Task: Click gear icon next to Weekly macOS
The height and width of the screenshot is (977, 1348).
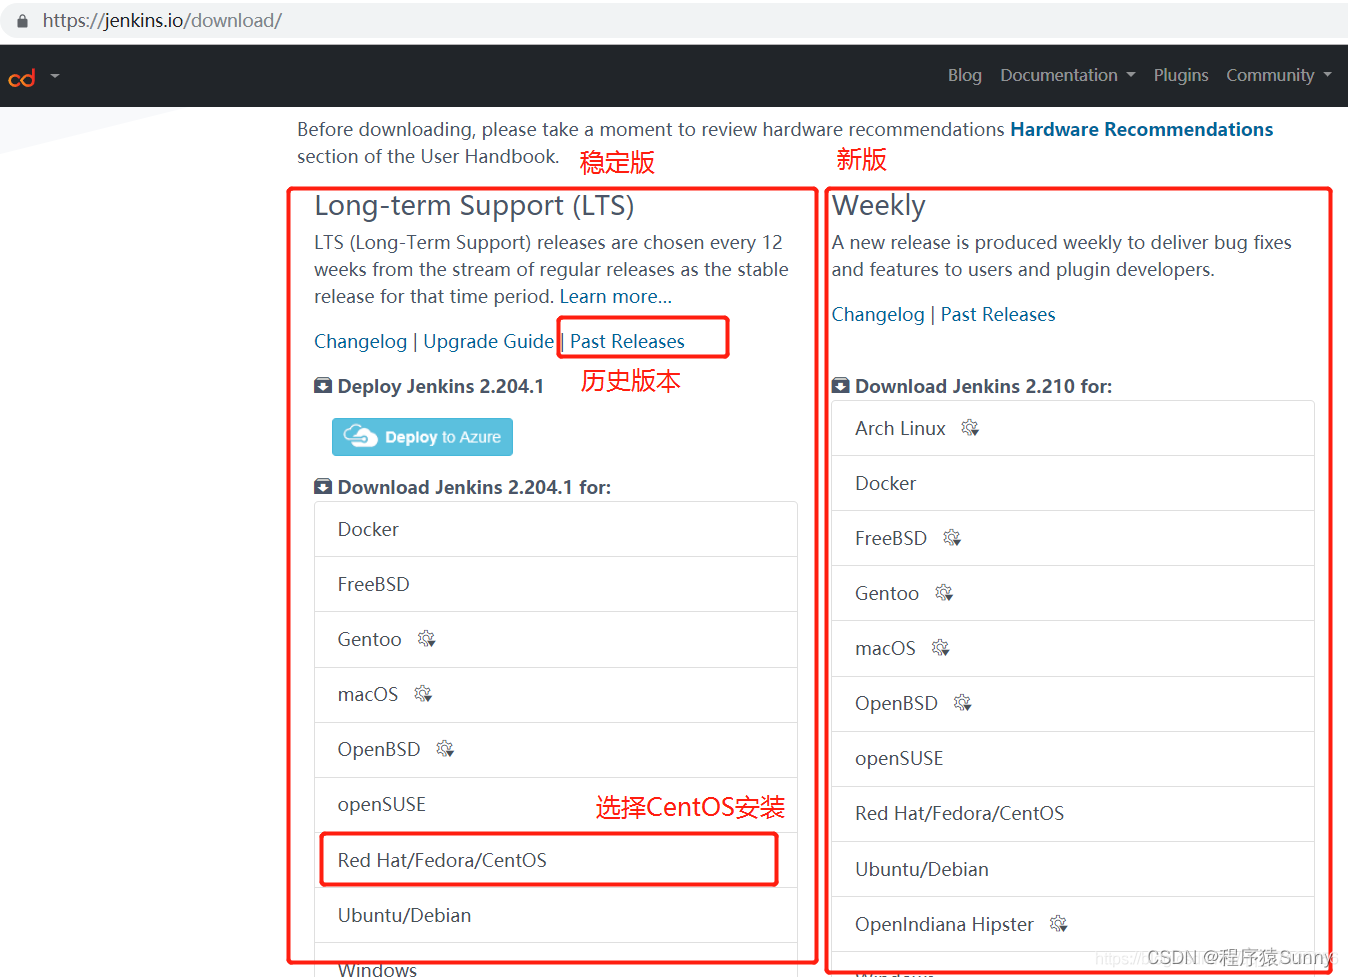Action: (940, 648)
